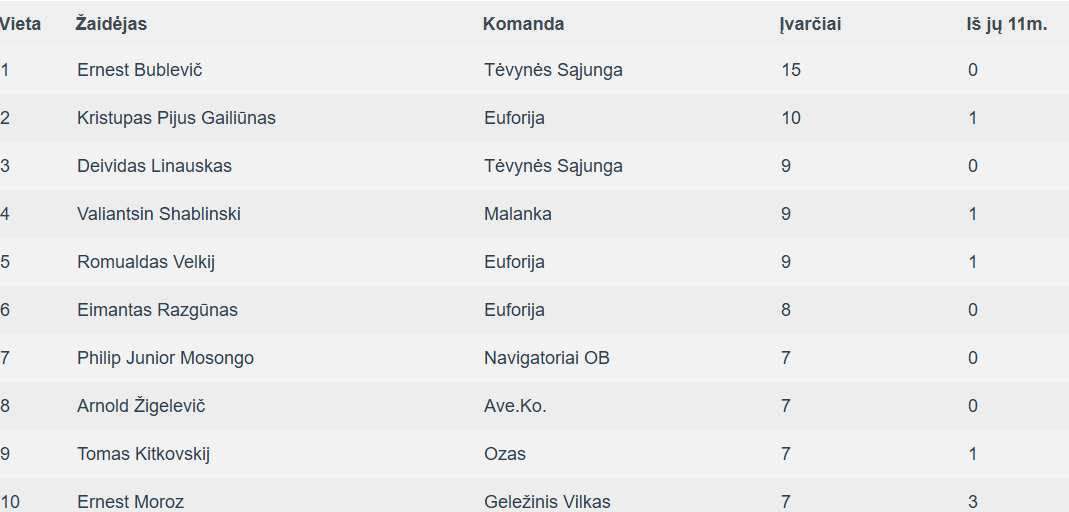Select the Ave.Ko. team
This screenshot has height=512, width=1069.
tap(515, 406)
